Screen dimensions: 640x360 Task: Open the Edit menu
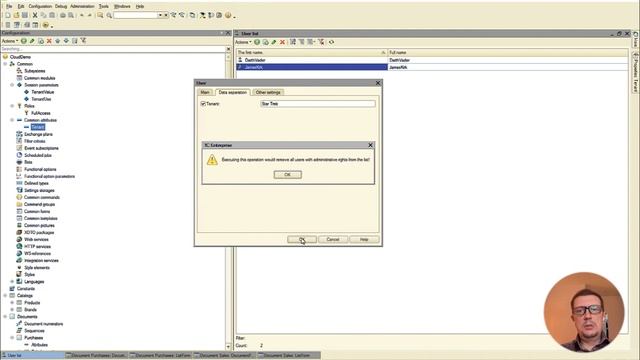[21, 6]
